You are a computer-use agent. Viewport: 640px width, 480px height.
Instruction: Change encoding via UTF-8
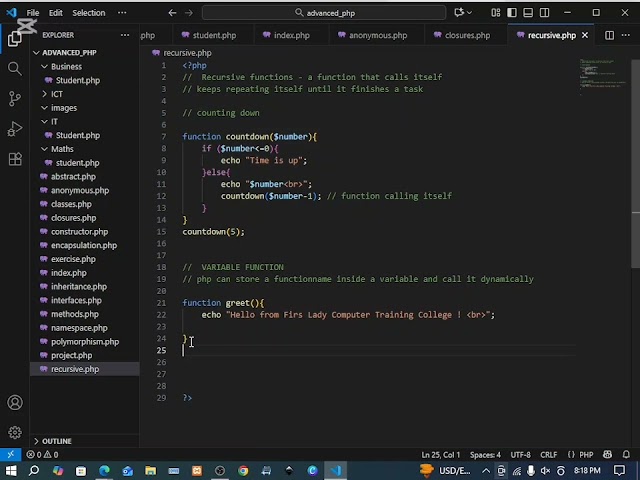click(x=520, y=454)
